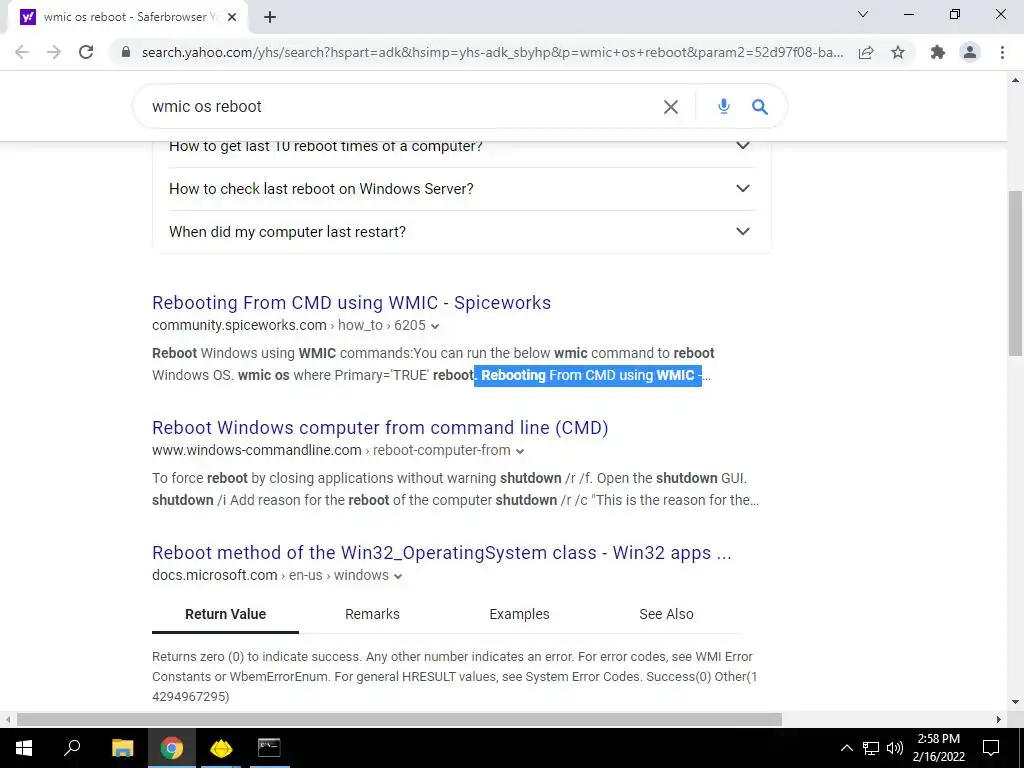Image resolution: width=1024 pixels, height=768 pixels.
Task: Click the share page icon in address bar
Action: [x=866, y=52]
